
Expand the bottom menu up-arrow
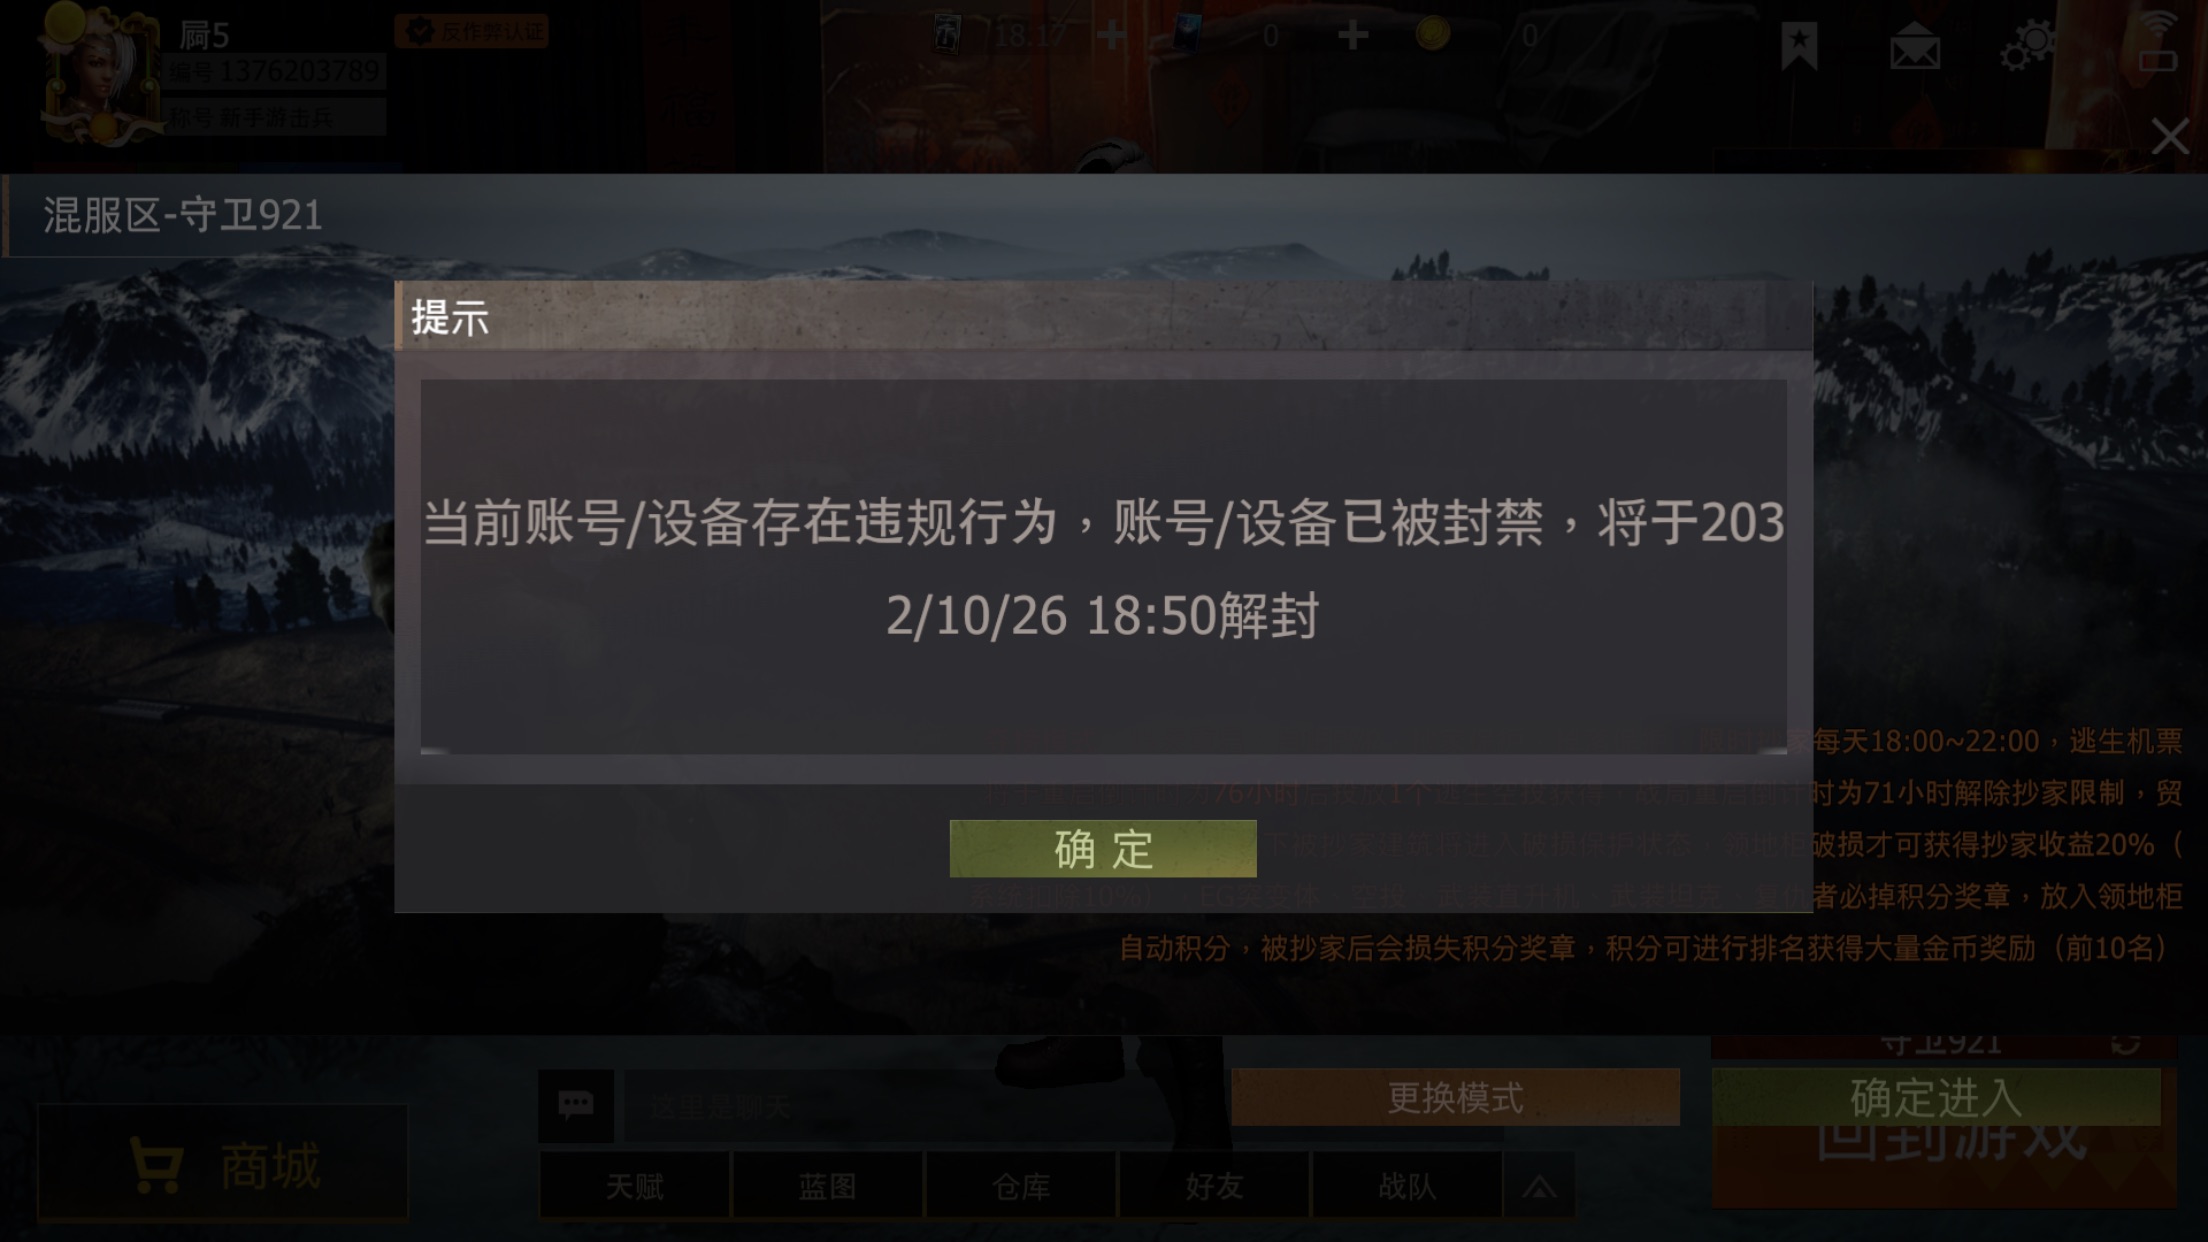1539,1186
